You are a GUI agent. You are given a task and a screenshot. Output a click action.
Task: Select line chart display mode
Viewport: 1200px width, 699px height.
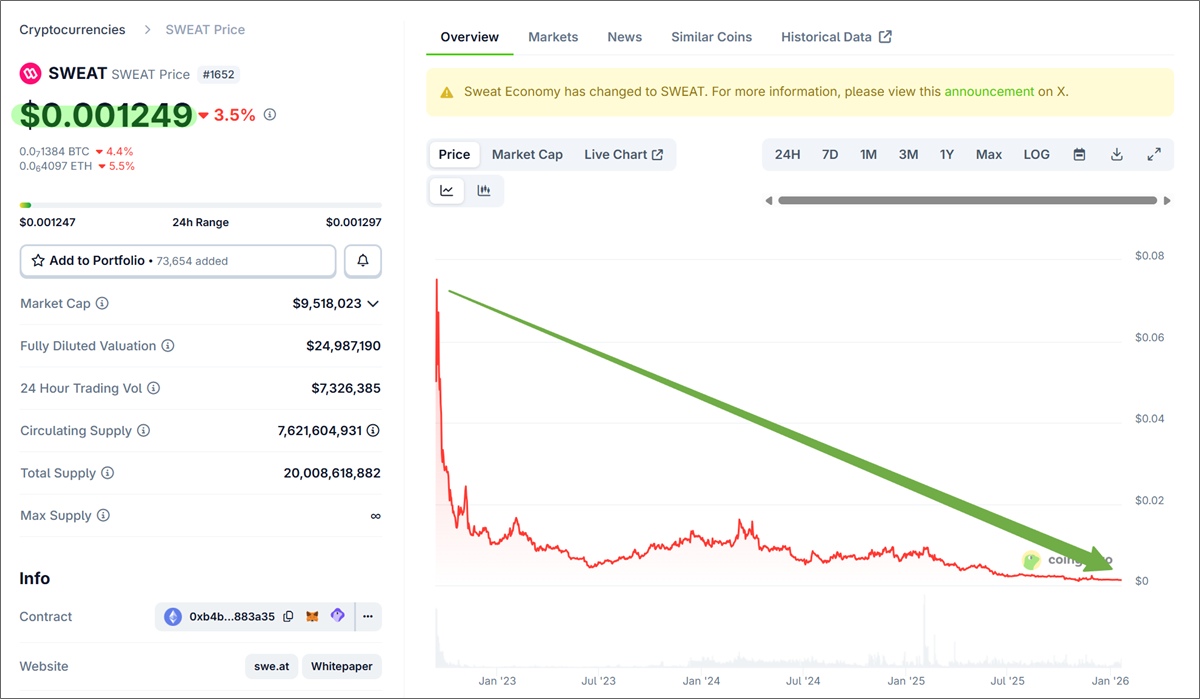pyautogui.click(x=447, y=189)
